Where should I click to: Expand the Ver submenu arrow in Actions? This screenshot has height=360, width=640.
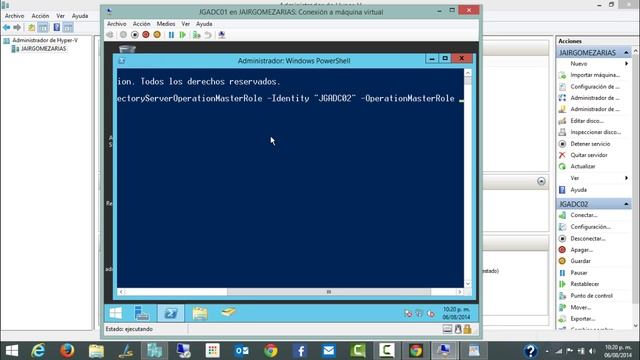(626, 178)
